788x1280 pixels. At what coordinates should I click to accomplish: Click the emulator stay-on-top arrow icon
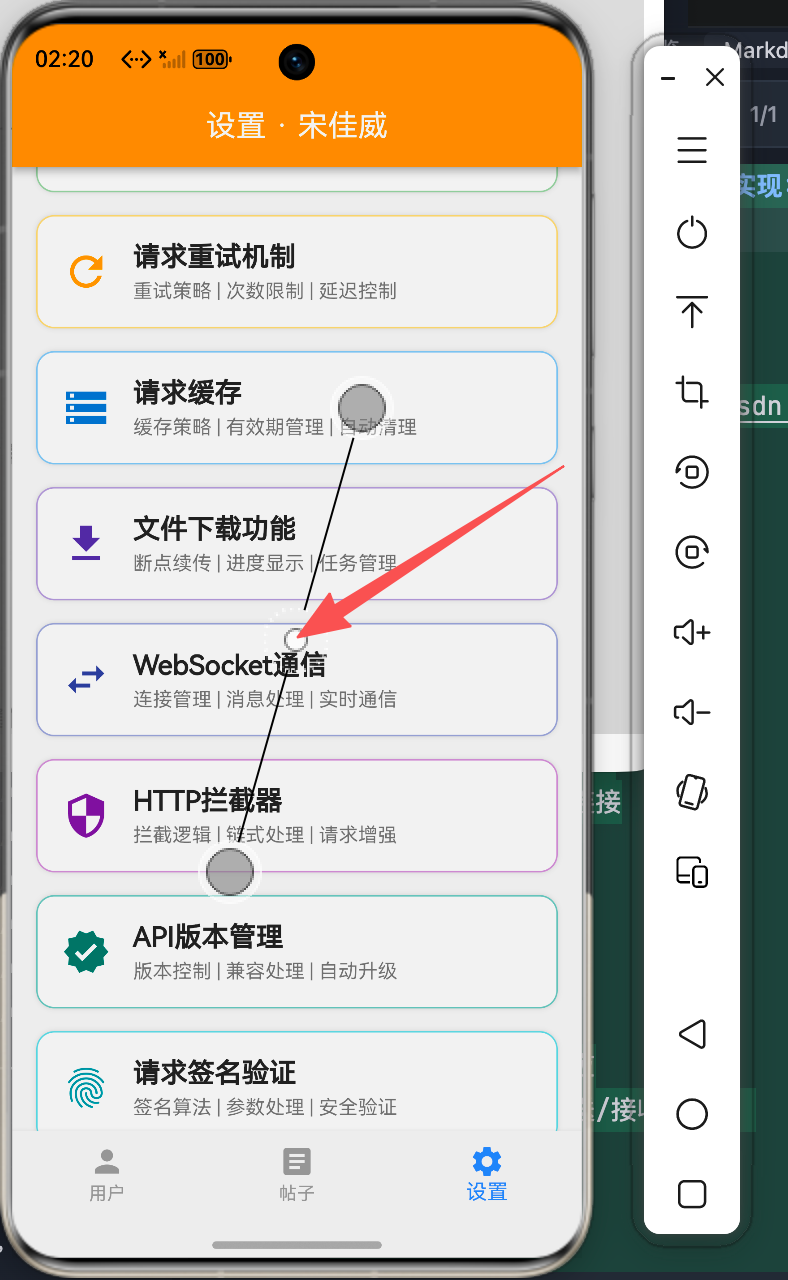(x=692, y=312)
